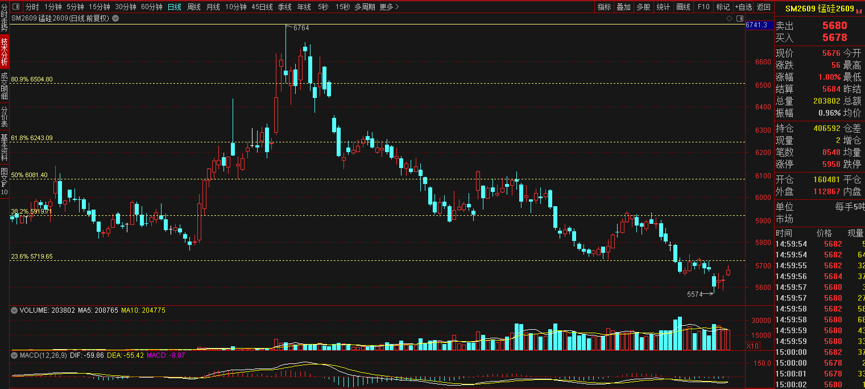
Task: Open the 成交明细 sidebar tab
Action: point(4,85)
